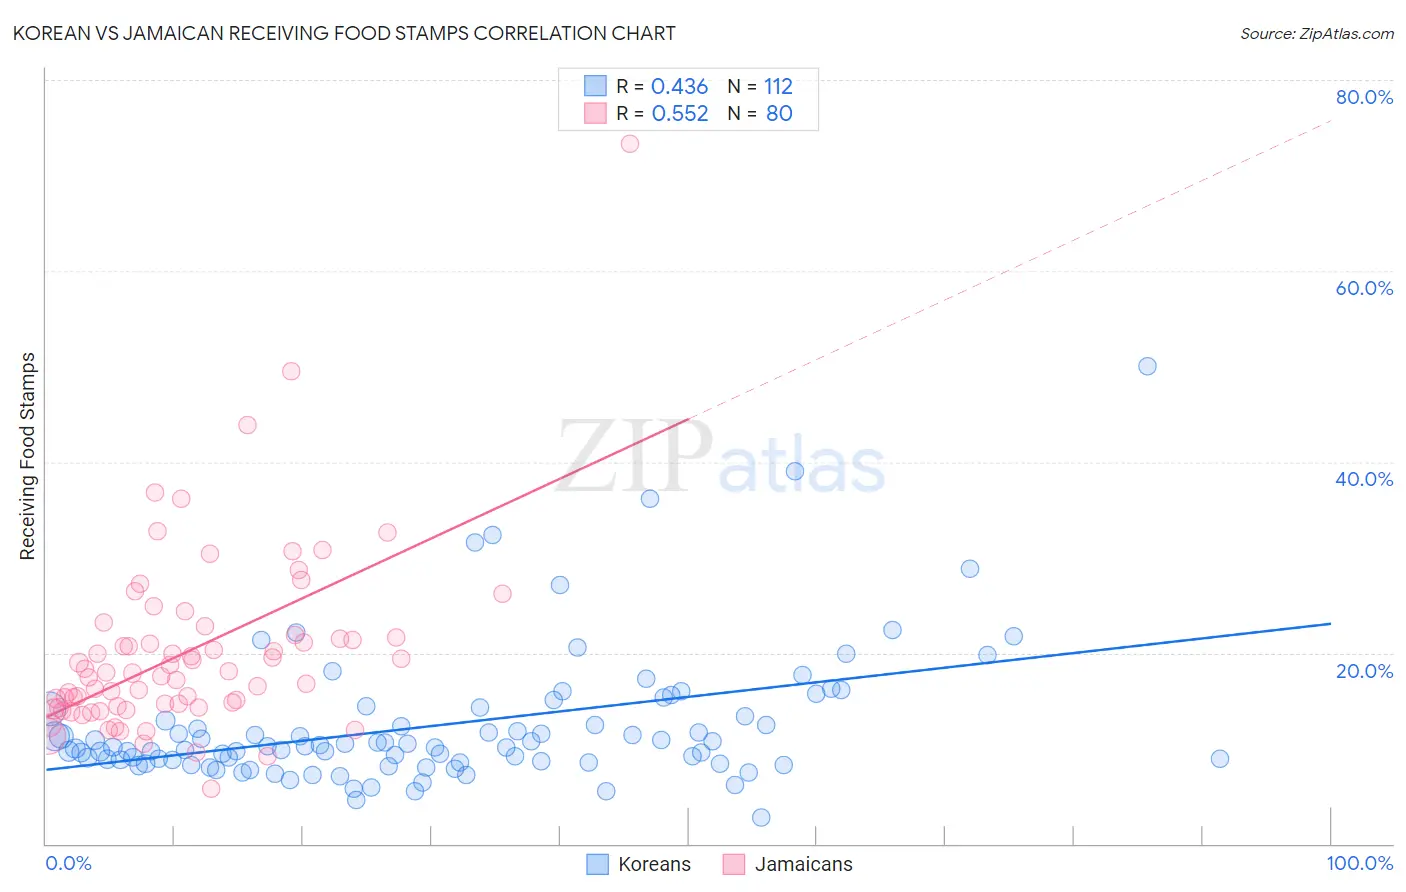This screenshot has width=1406, height=892.
Task: Click the ZIPatlas watermark in chart center
Action: coord(721,456)
